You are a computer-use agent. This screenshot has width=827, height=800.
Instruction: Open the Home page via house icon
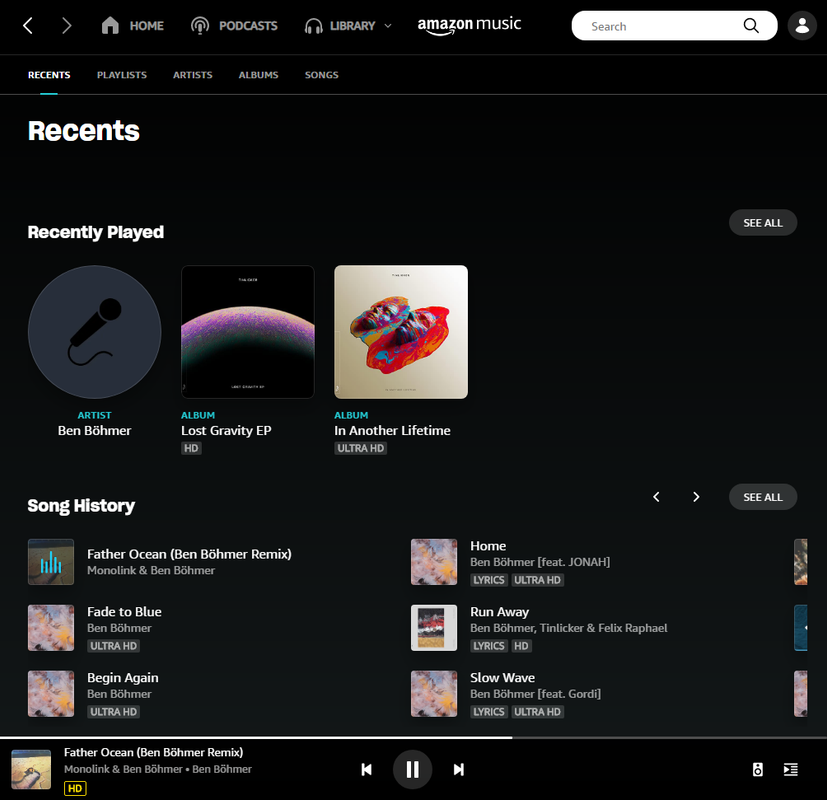pyautogui.click(x=110, y=25)
